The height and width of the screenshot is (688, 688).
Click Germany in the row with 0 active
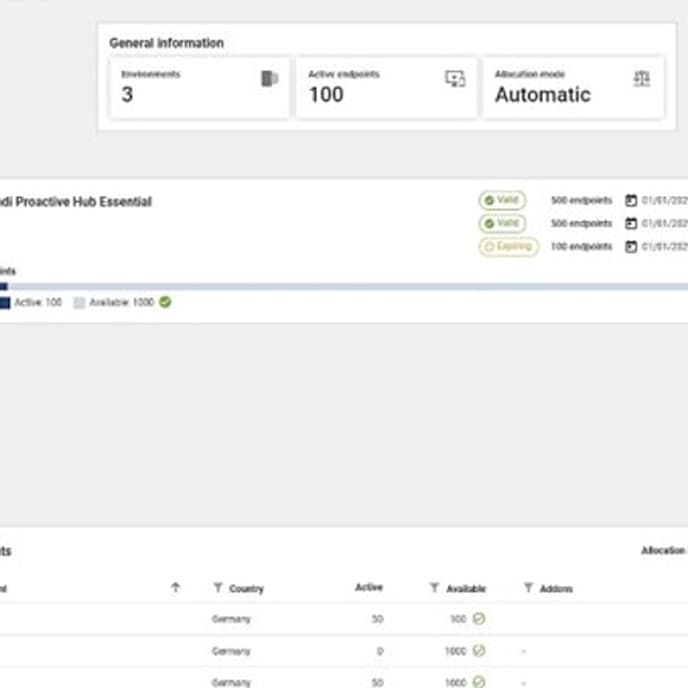click(231, 651)
